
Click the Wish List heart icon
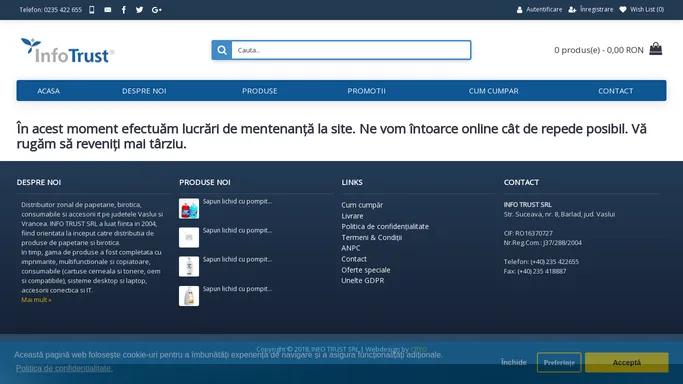coord(623,9)
